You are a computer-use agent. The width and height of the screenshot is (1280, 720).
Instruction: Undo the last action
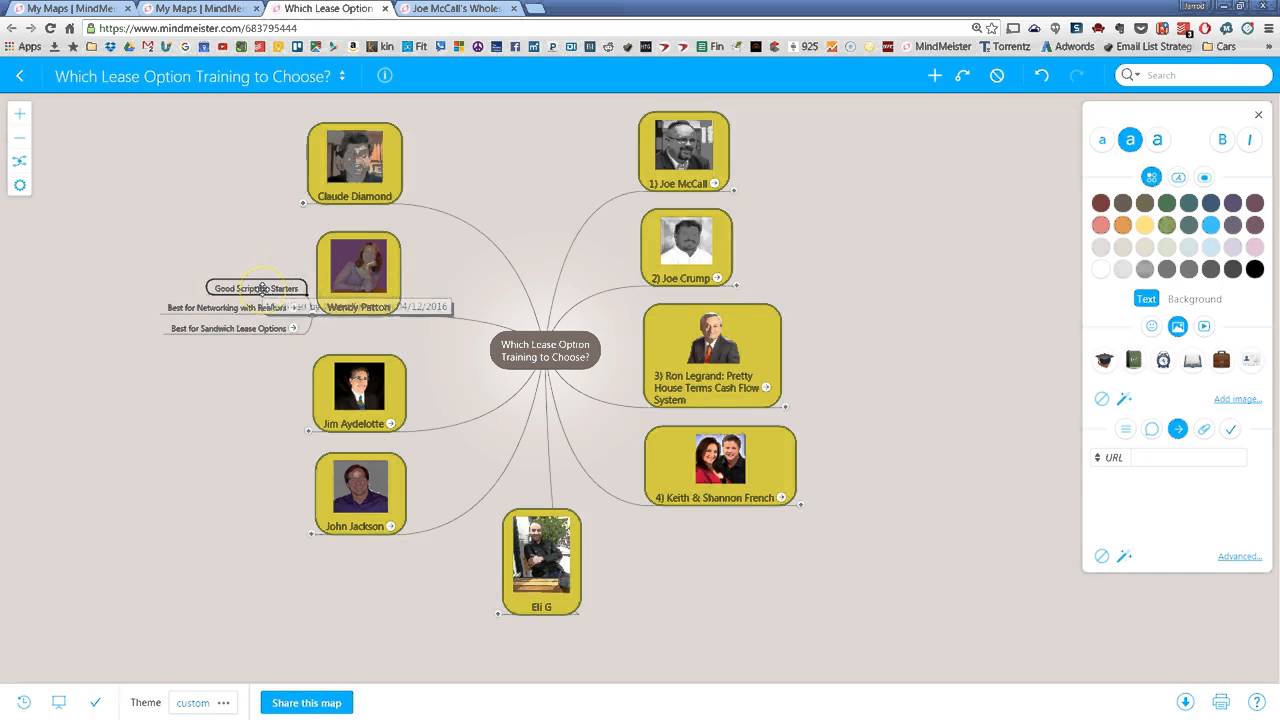(1042, 76)
